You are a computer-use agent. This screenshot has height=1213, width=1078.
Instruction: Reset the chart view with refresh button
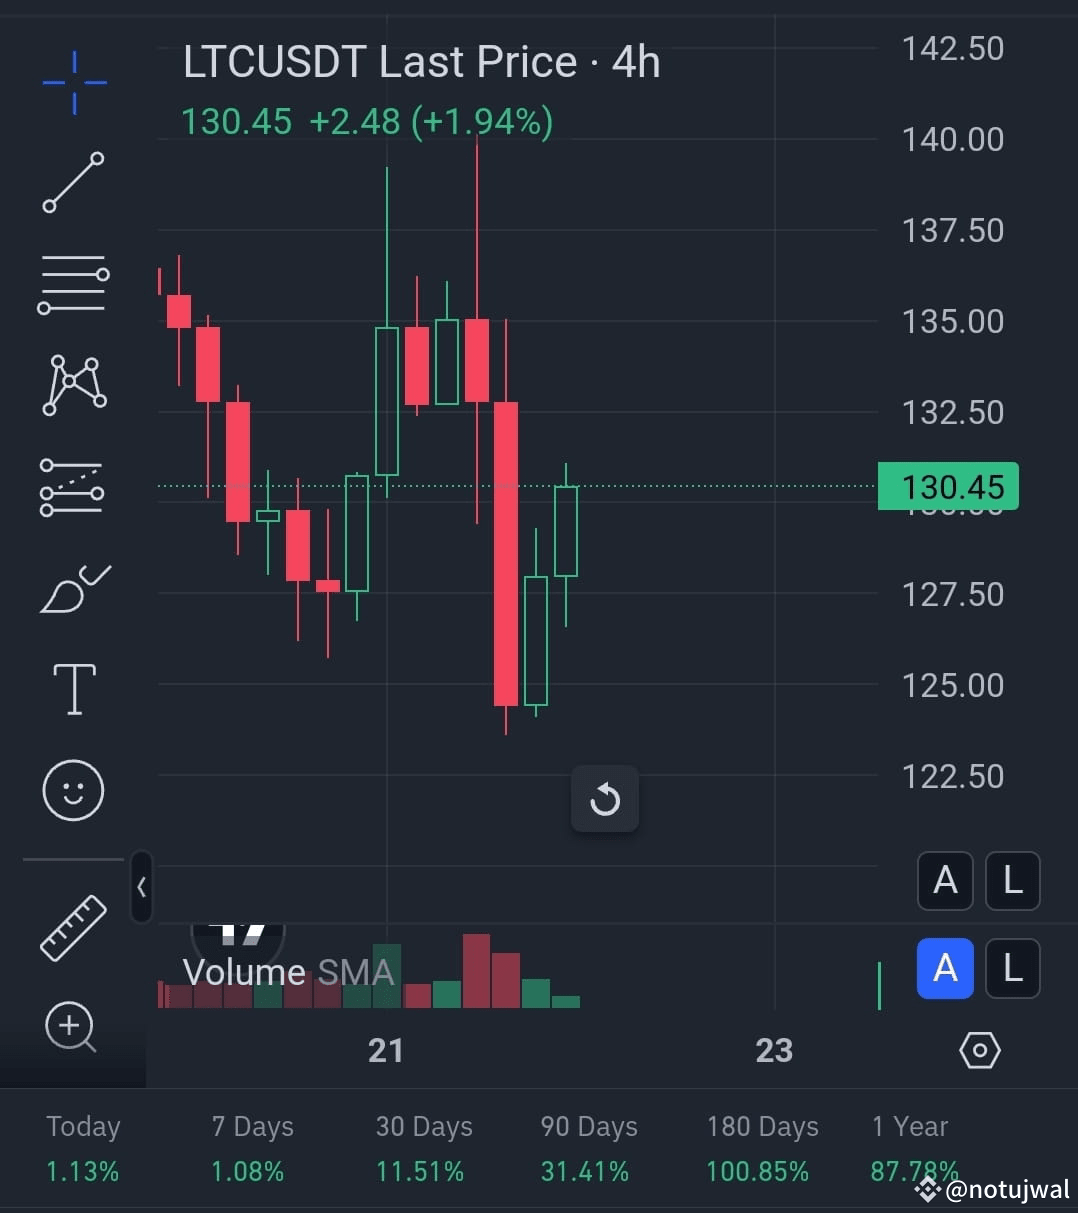[605, 798]
